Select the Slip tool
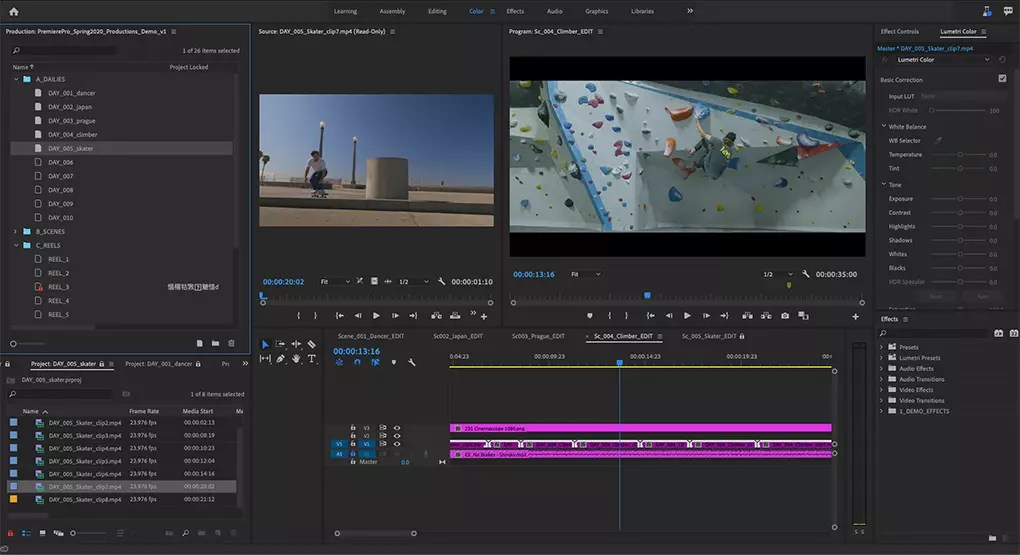Viewport: 1020px width, 555px height. pos(265,359)
